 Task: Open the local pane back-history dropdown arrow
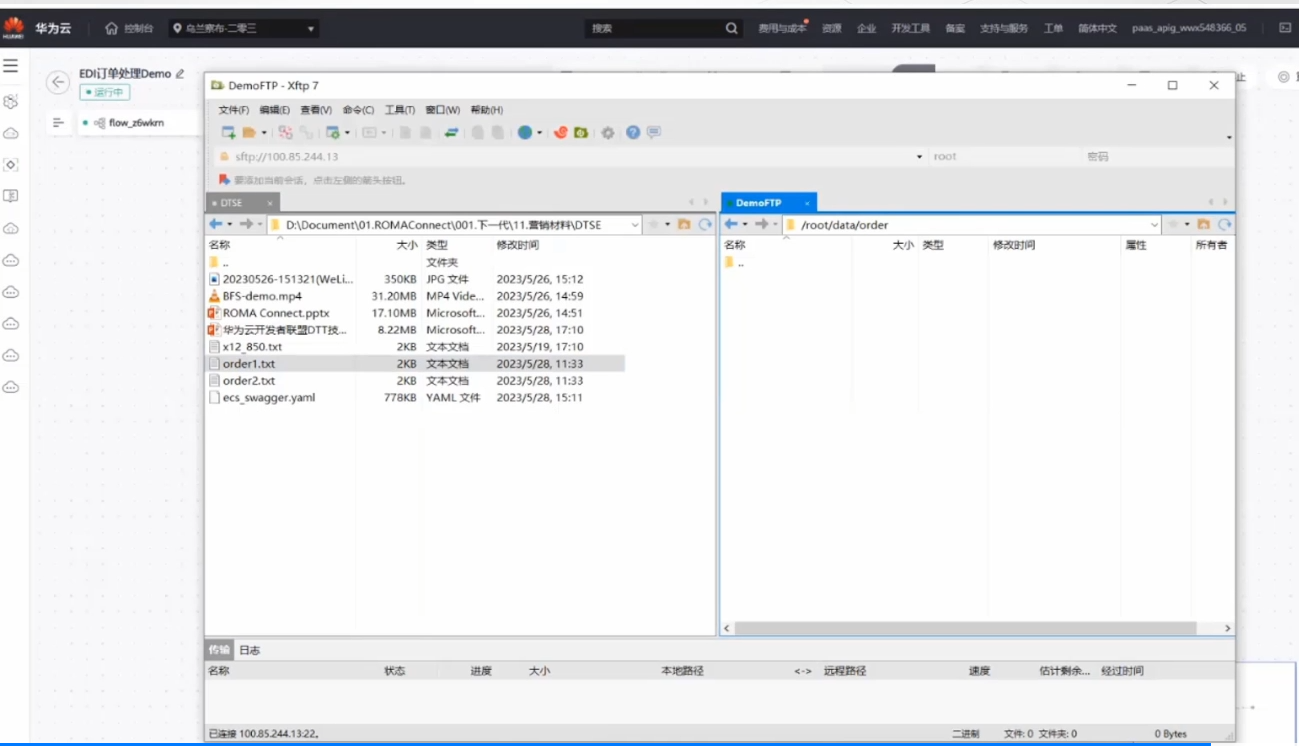[229, 225]
